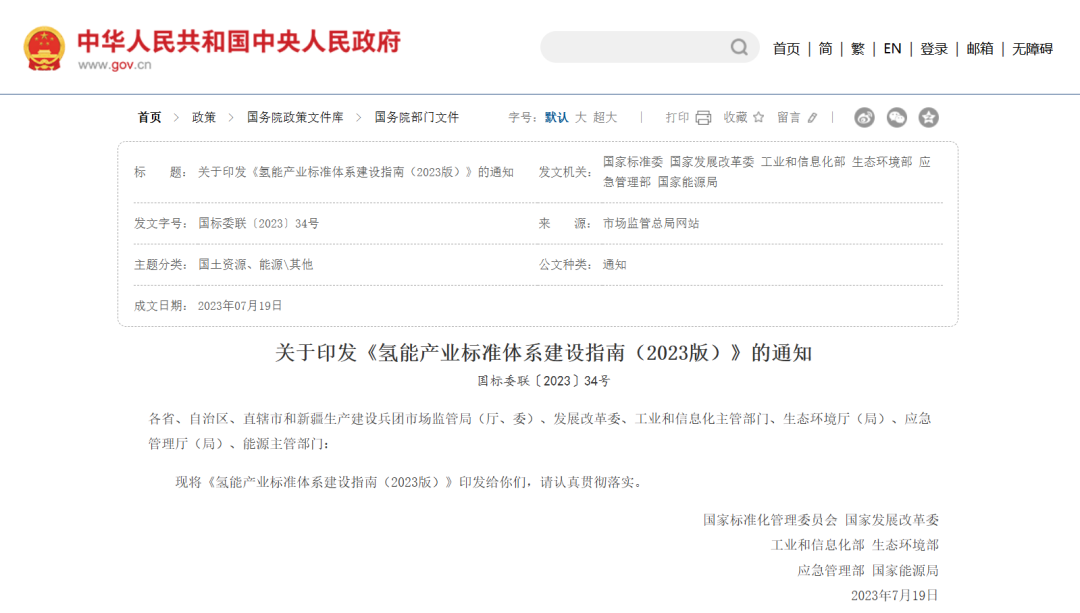Viewport: 1080px width, 613px height.
Task: Click the signature line 工业和信息化部 生态环境部
Action: 855,546
